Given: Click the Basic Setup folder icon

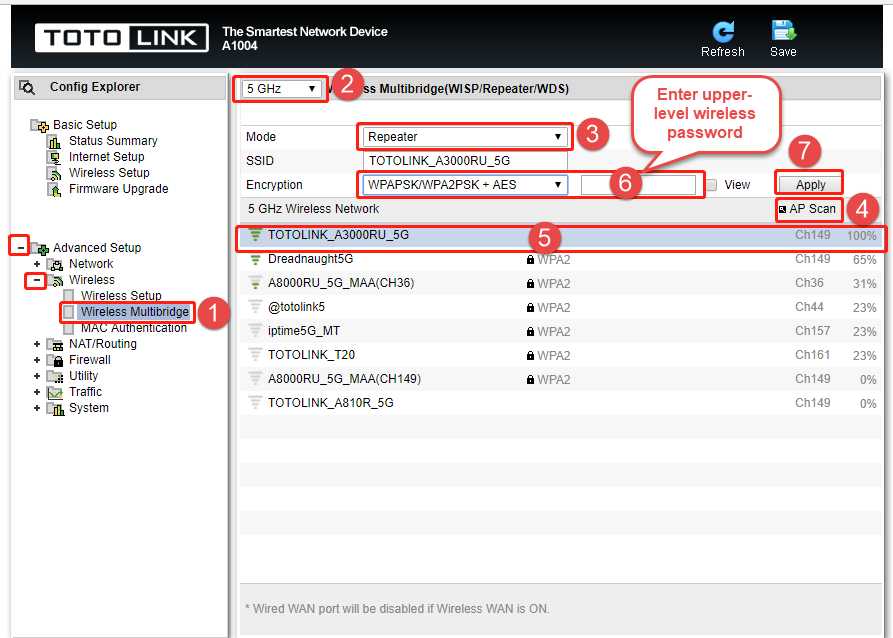Looking at the screenshot, I should coord(39,125).
